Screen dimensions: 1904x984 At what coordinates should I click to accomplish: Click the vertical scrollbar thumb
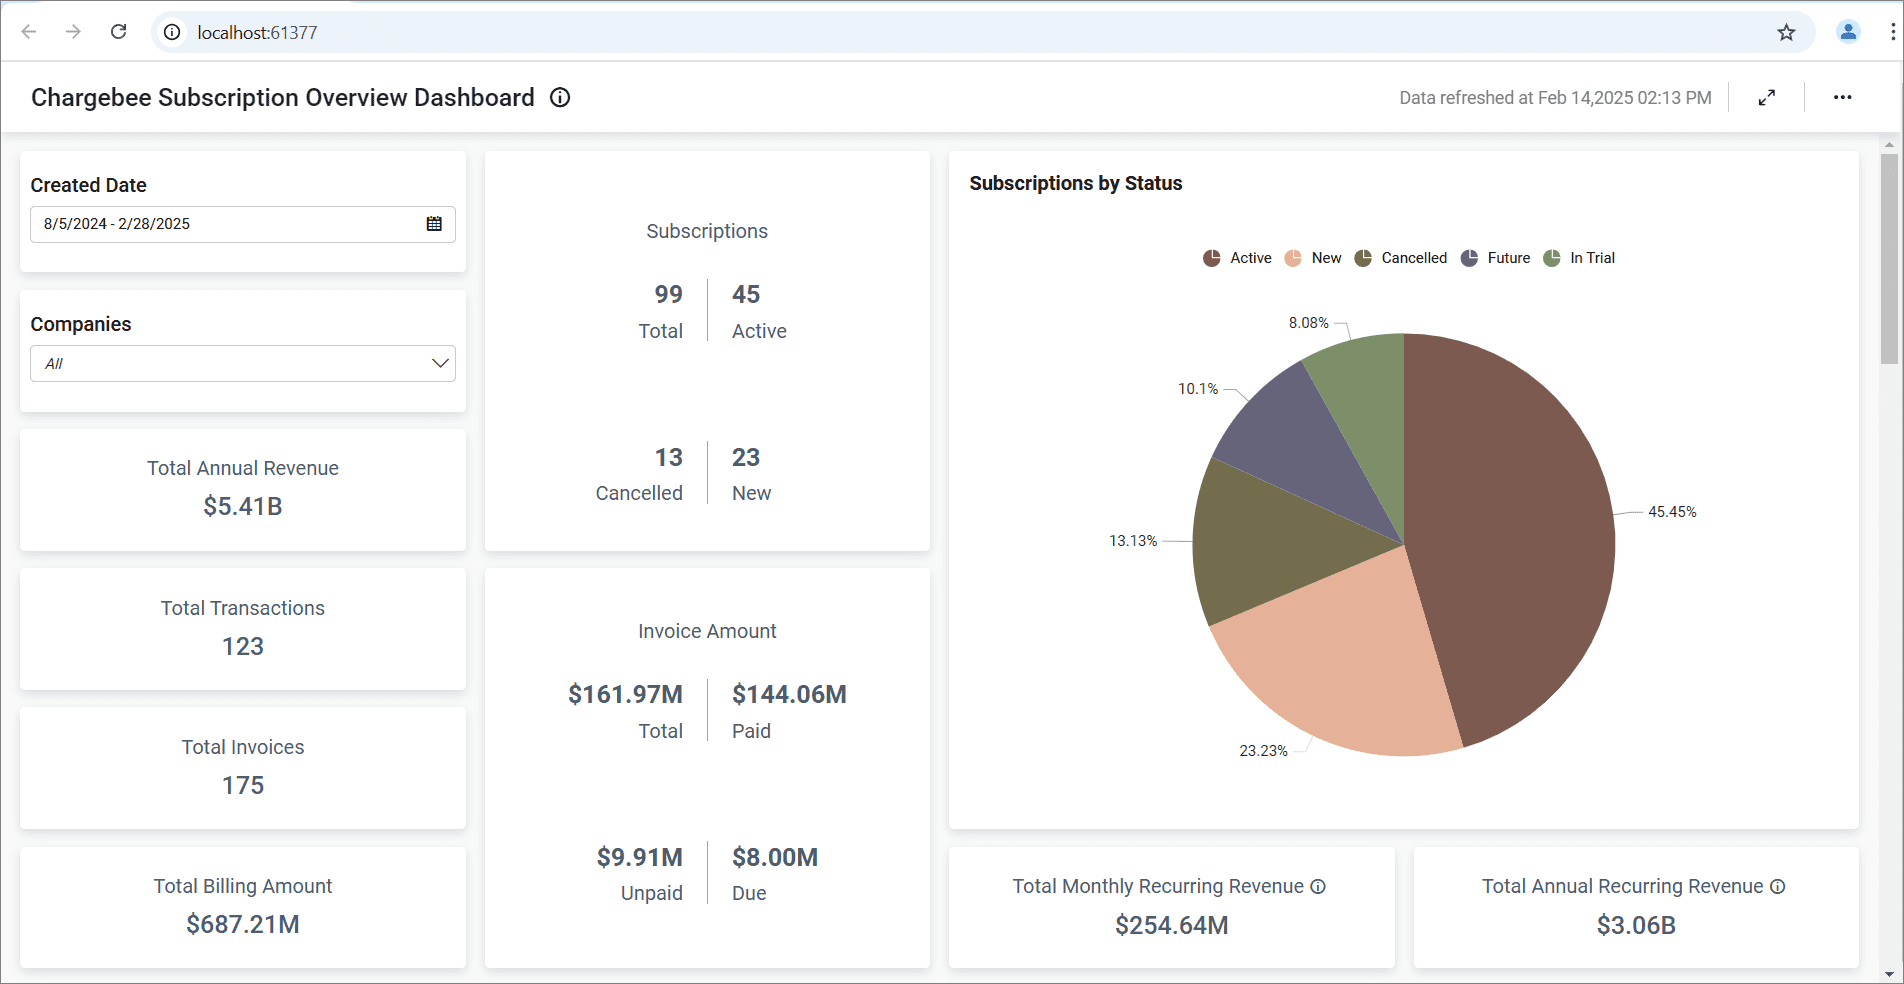(1889, 260)
